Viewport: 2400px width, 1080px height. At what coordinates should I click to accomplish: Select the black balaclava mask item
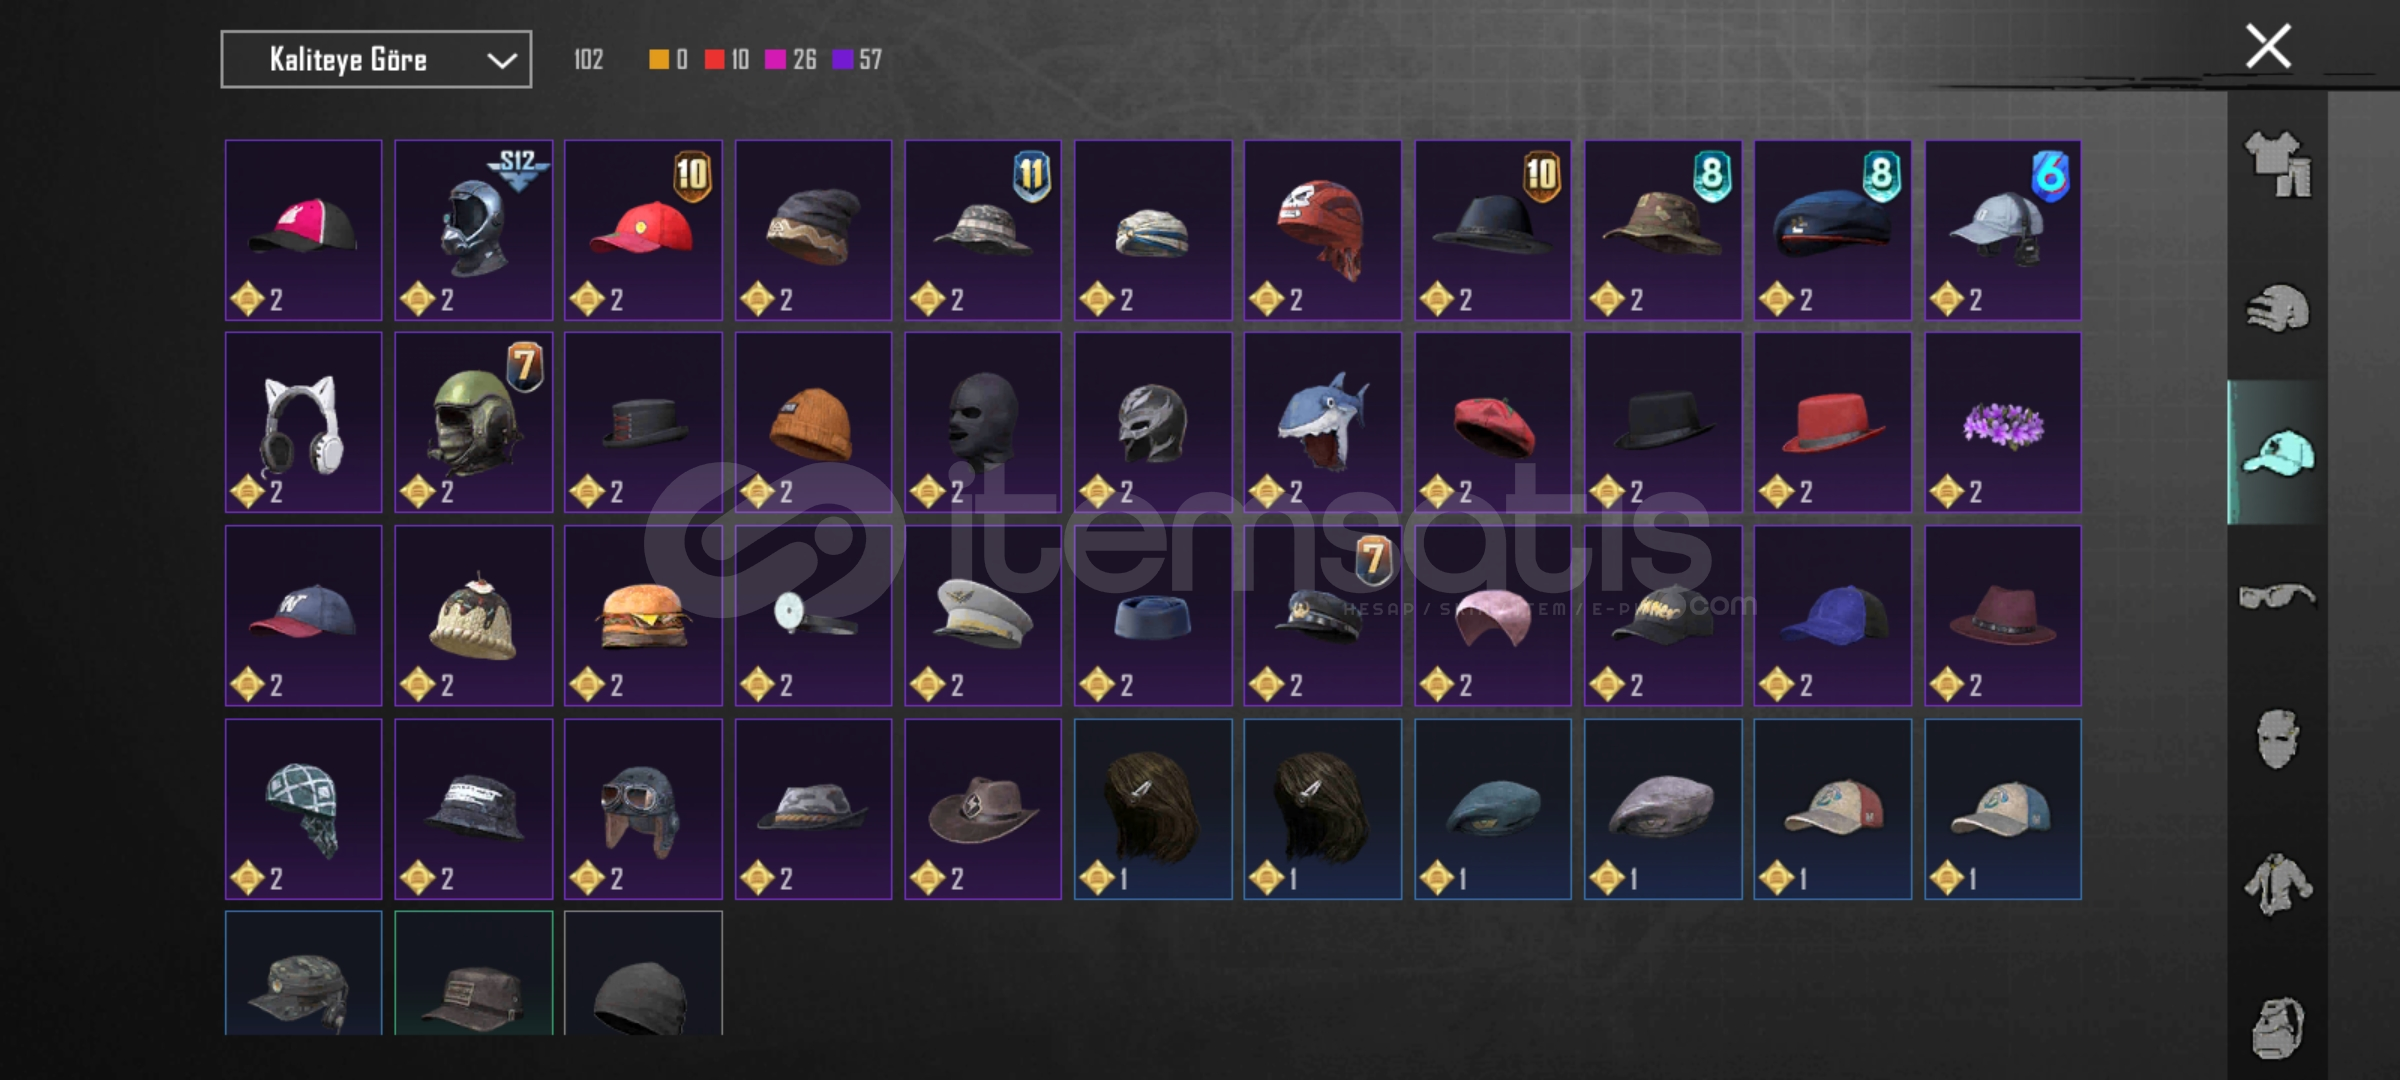[x=983, y=423]
